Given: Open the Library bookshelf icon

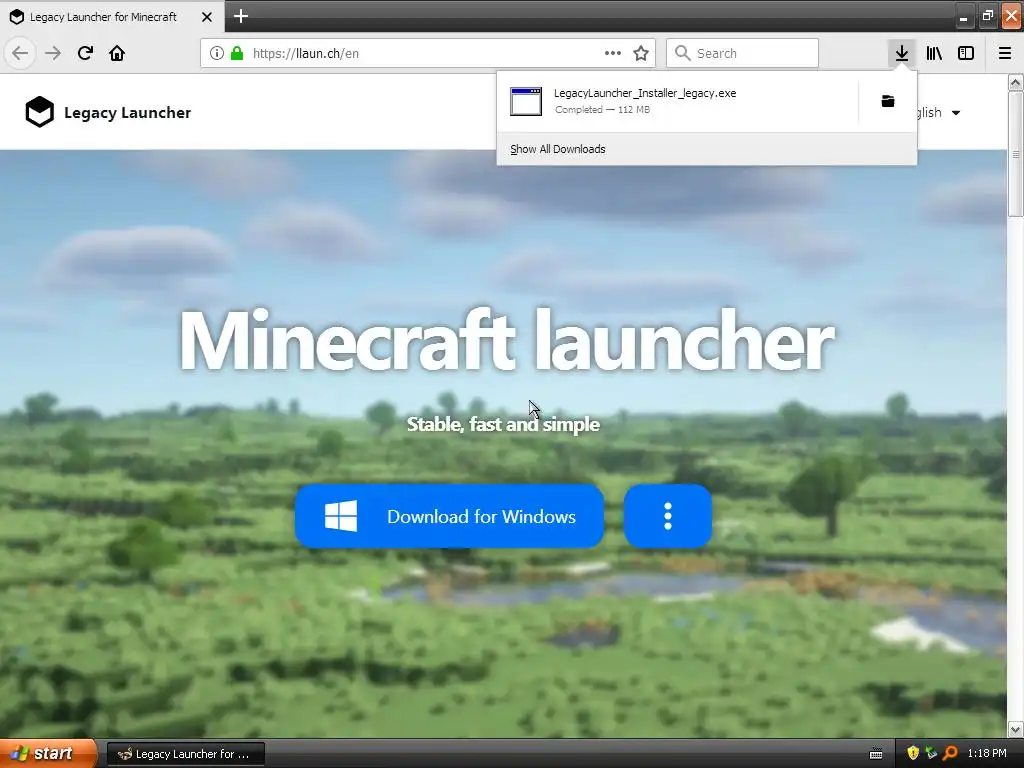Looking at the screenshot, I should point(934,53).
